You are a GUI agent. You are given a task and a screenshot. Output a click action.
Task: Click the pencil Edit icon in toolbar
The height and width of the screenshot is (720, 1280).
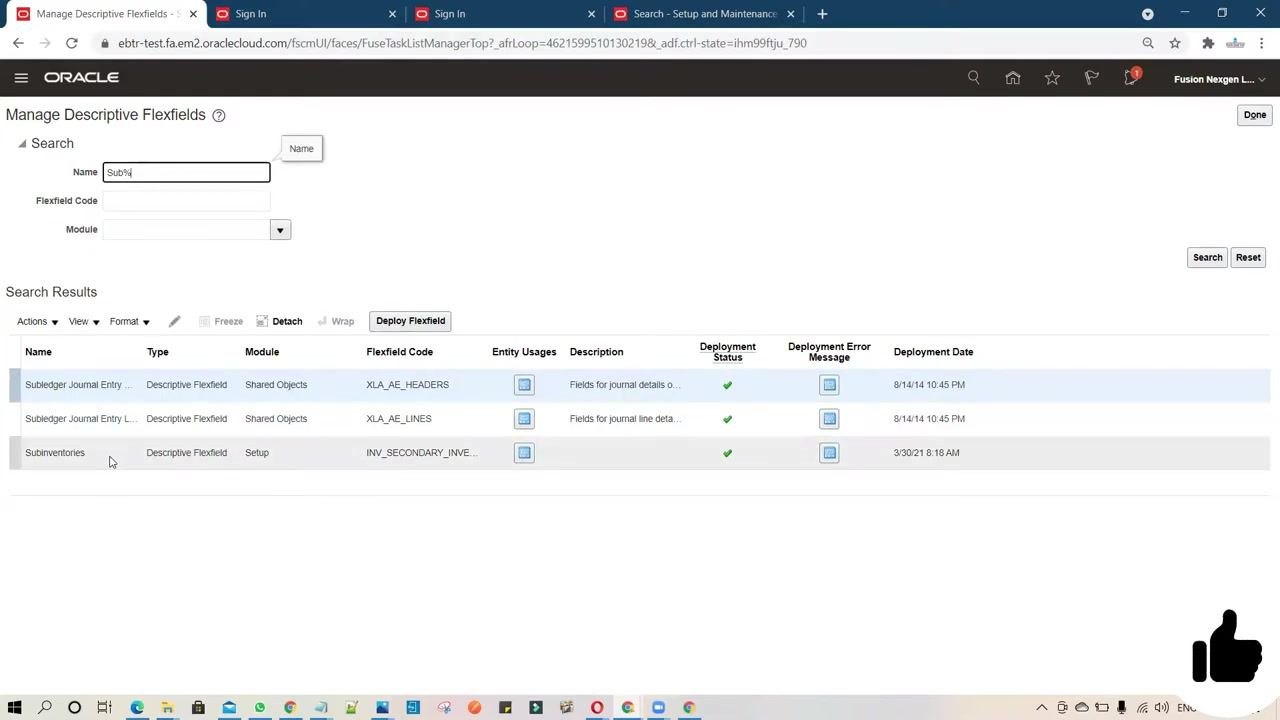(x=174, y=321)
